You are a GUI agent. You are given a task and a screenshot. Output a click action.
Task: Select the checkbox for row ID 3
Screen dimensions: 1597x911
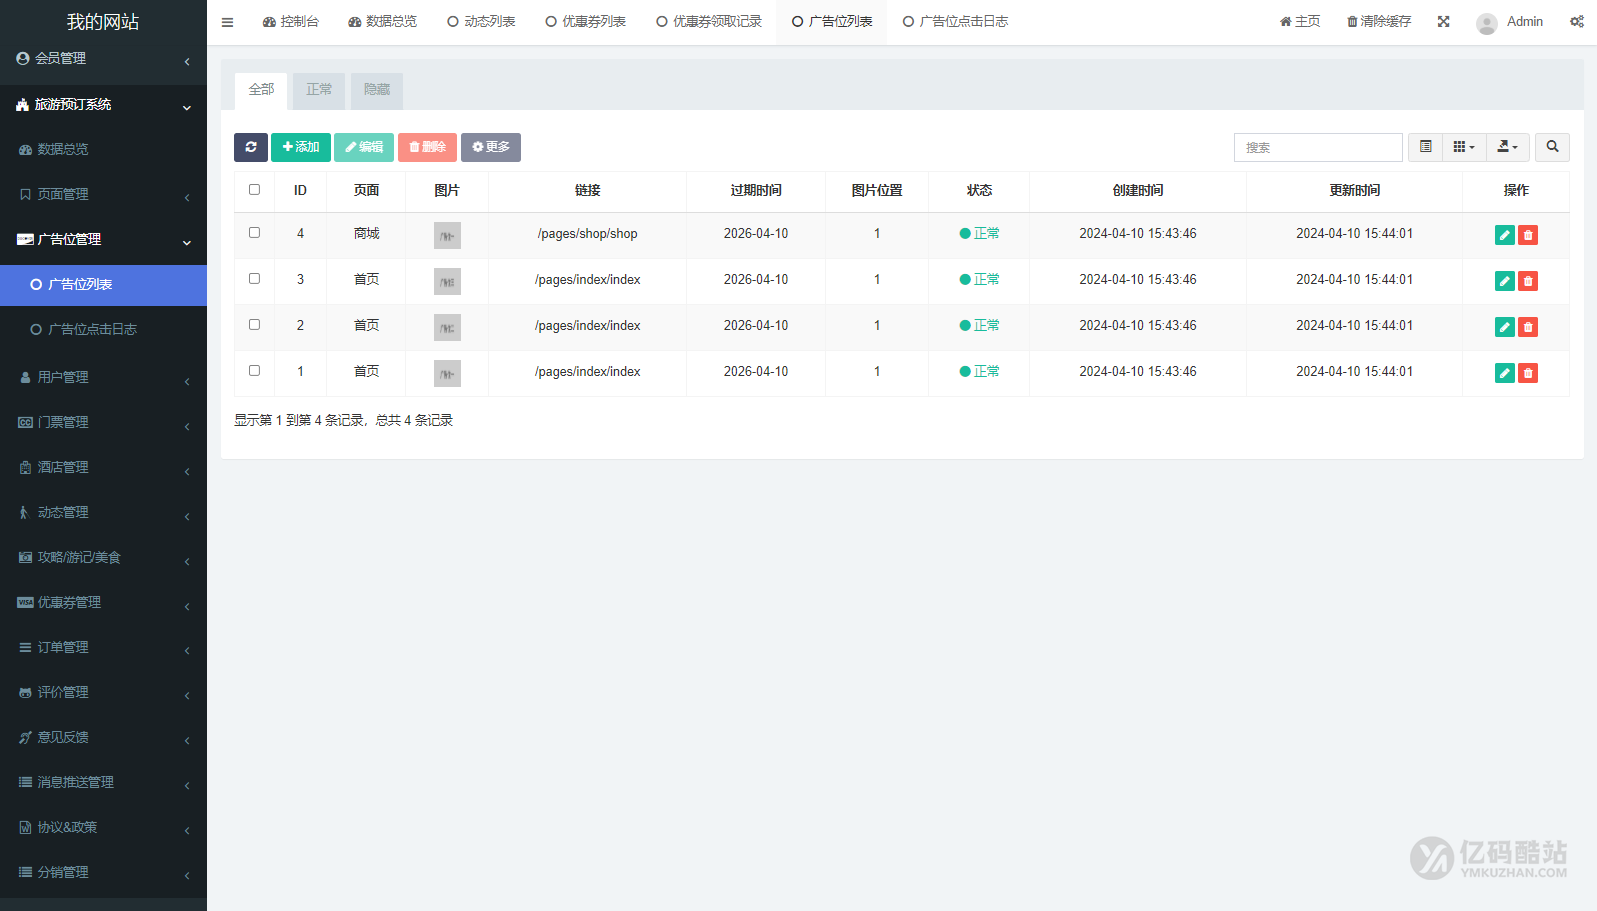pos(254,279)
